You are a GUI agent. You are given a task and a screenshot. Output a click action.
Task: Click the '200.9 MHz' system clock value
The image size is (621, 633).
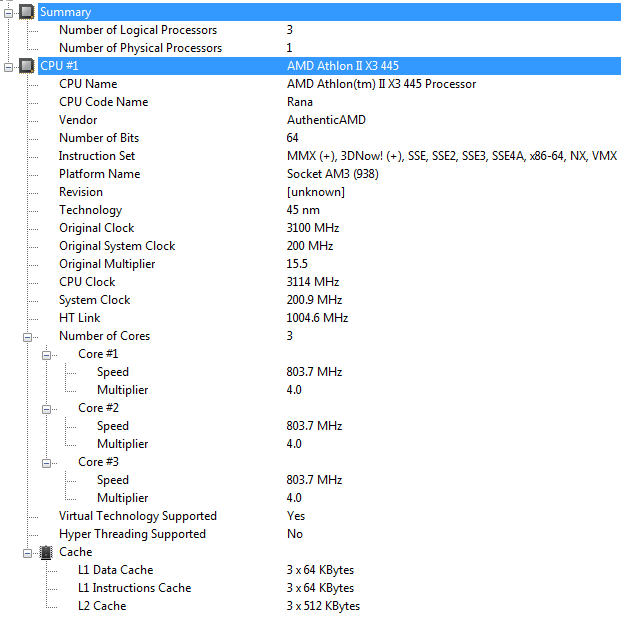(x=314, y=300)
